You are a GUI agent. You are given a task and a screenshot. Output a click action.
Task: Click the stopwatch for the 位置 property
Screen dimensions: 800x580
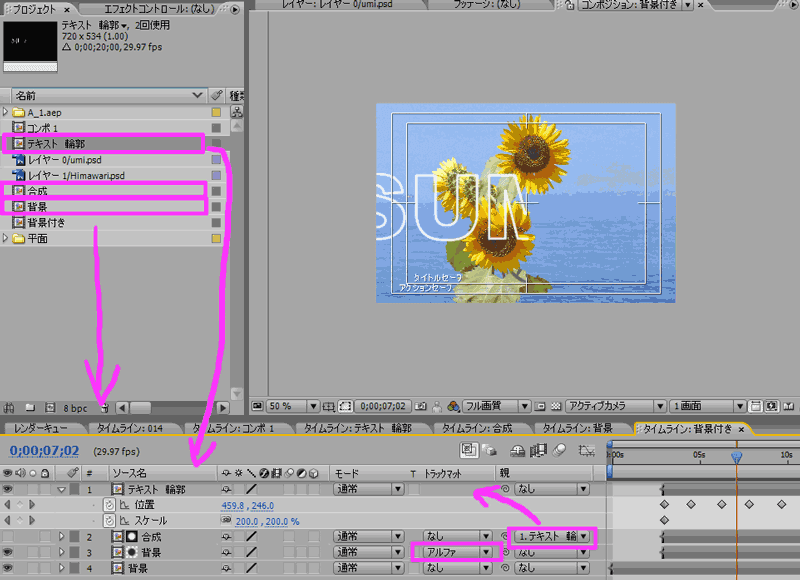pyautogui.click(x=110, y=503)
